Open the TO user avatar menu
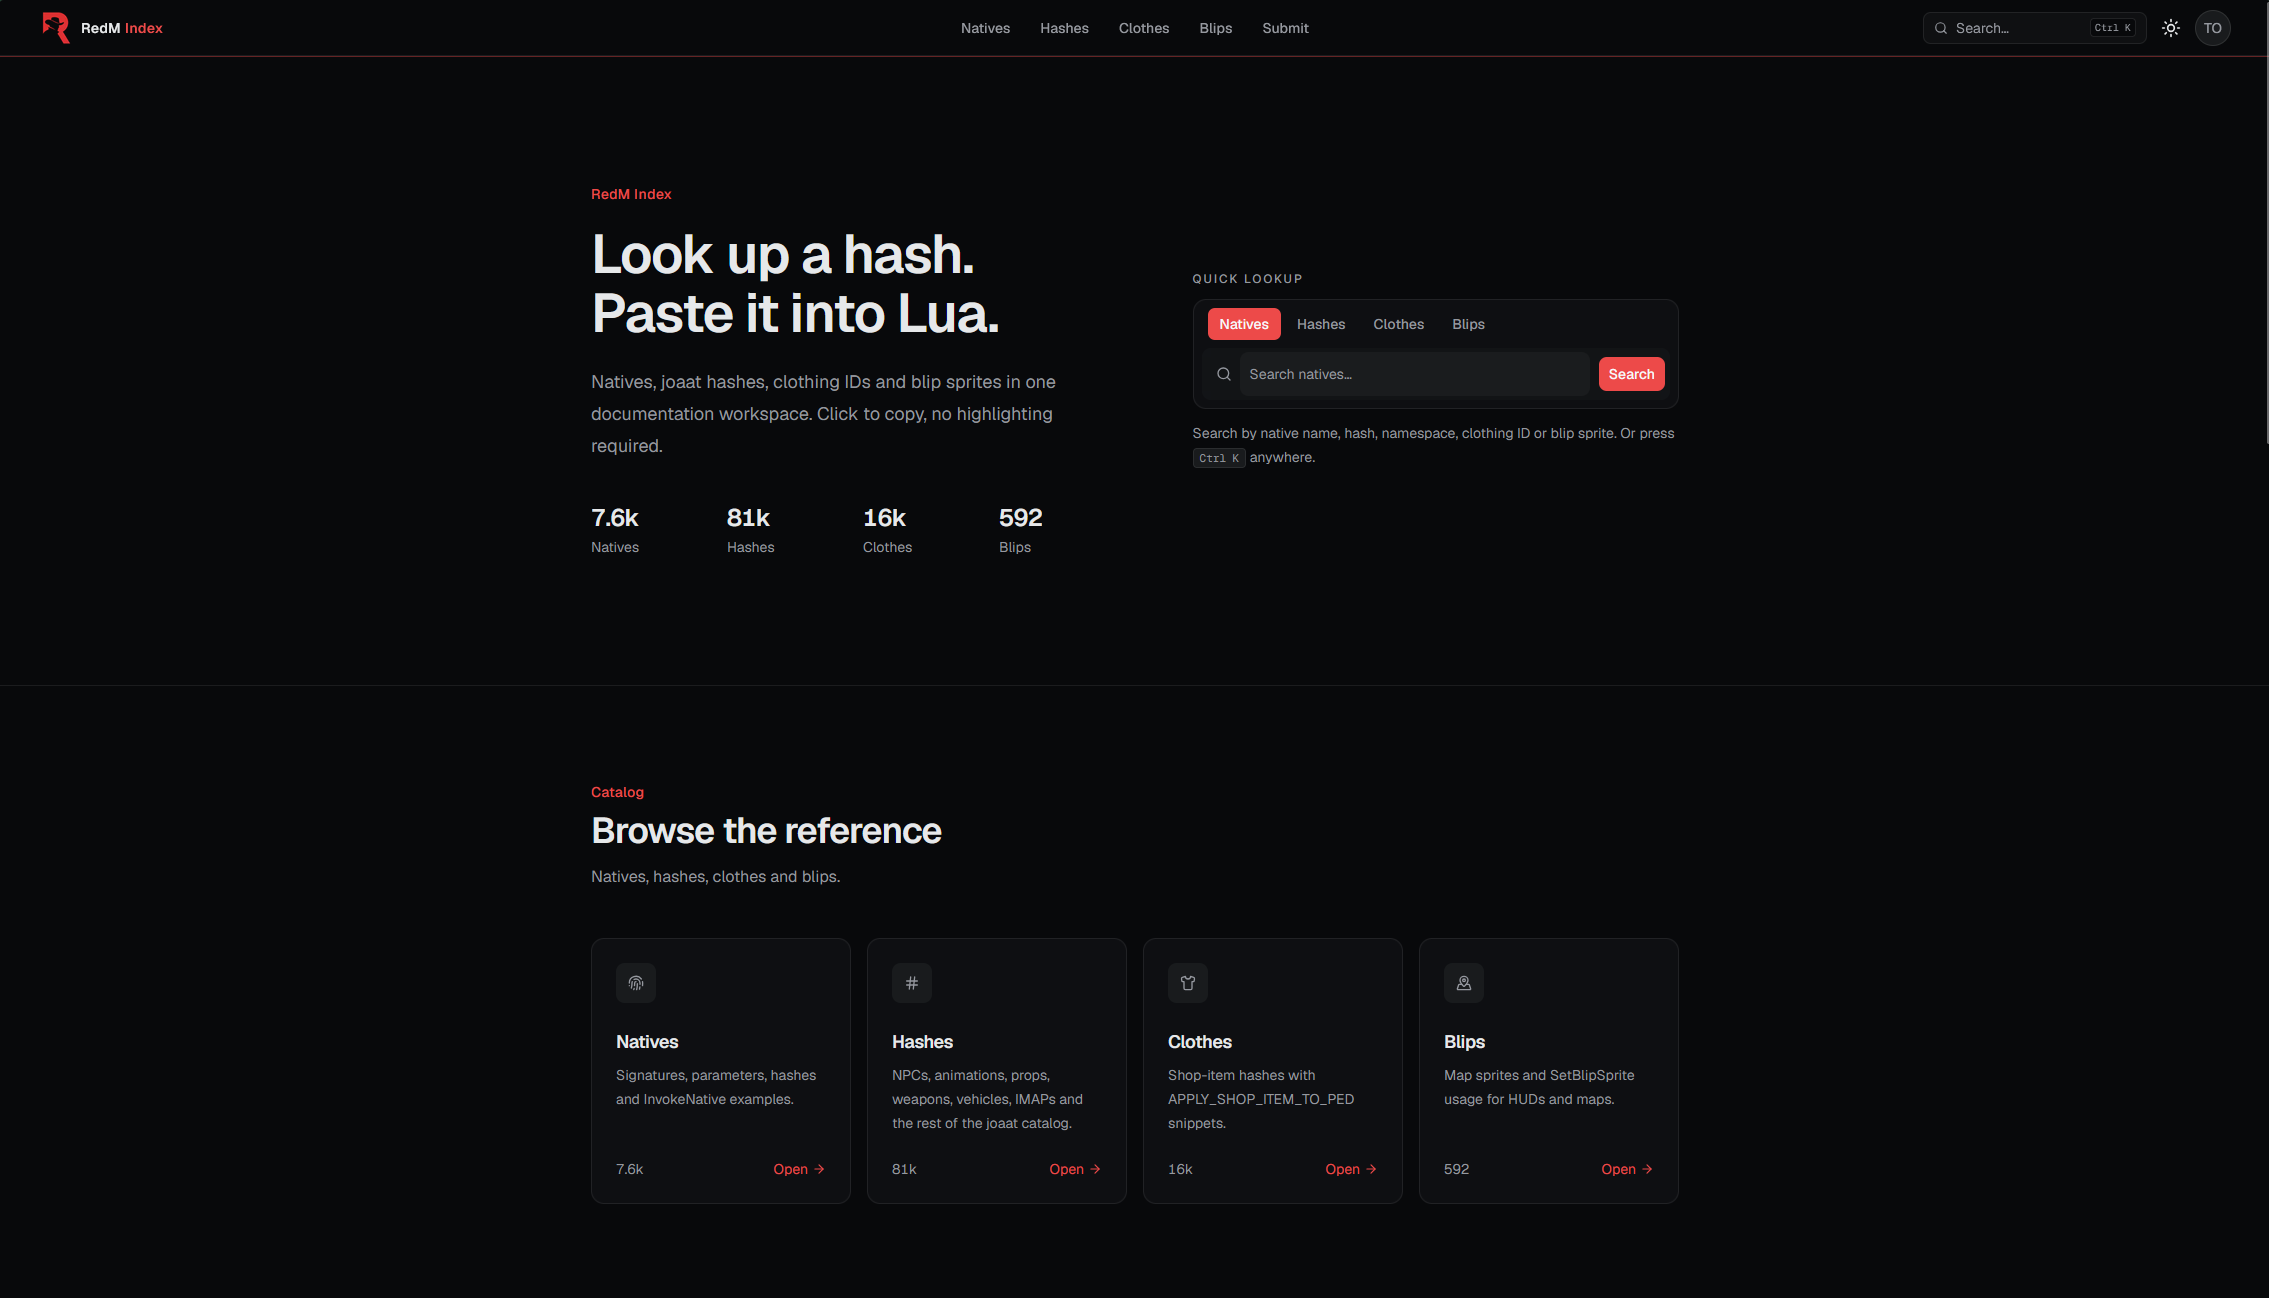The width and height of the screenshot is (2269, 1298). tap(2212, 28)
